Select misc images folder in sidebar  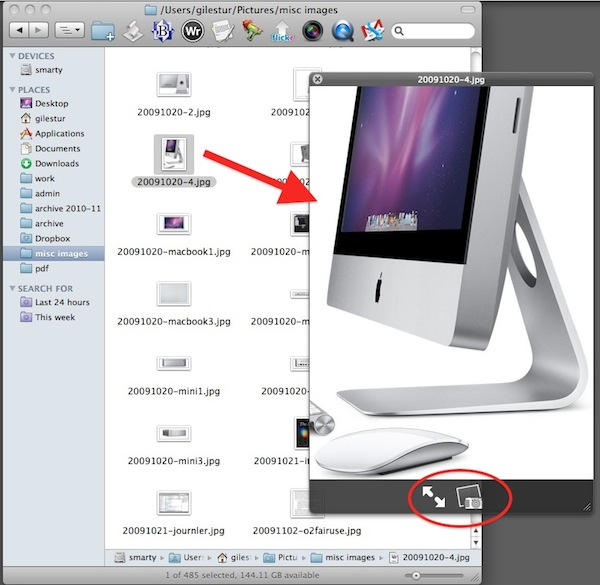(x=54, y=253)
